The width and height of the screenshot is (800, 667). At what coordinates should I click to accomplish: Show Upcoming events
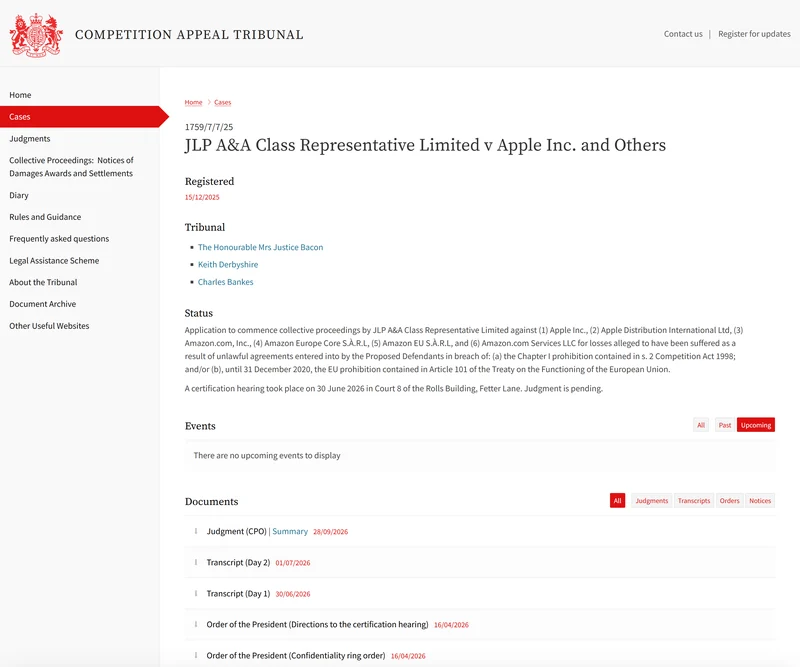coord(756,425)
